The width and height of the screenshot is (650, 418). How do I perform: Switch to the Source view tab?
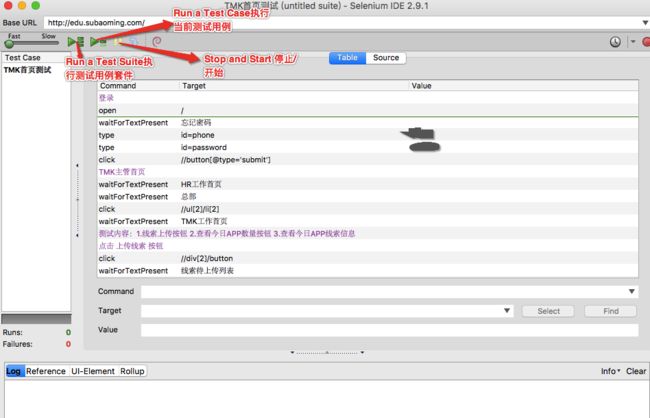386,58
